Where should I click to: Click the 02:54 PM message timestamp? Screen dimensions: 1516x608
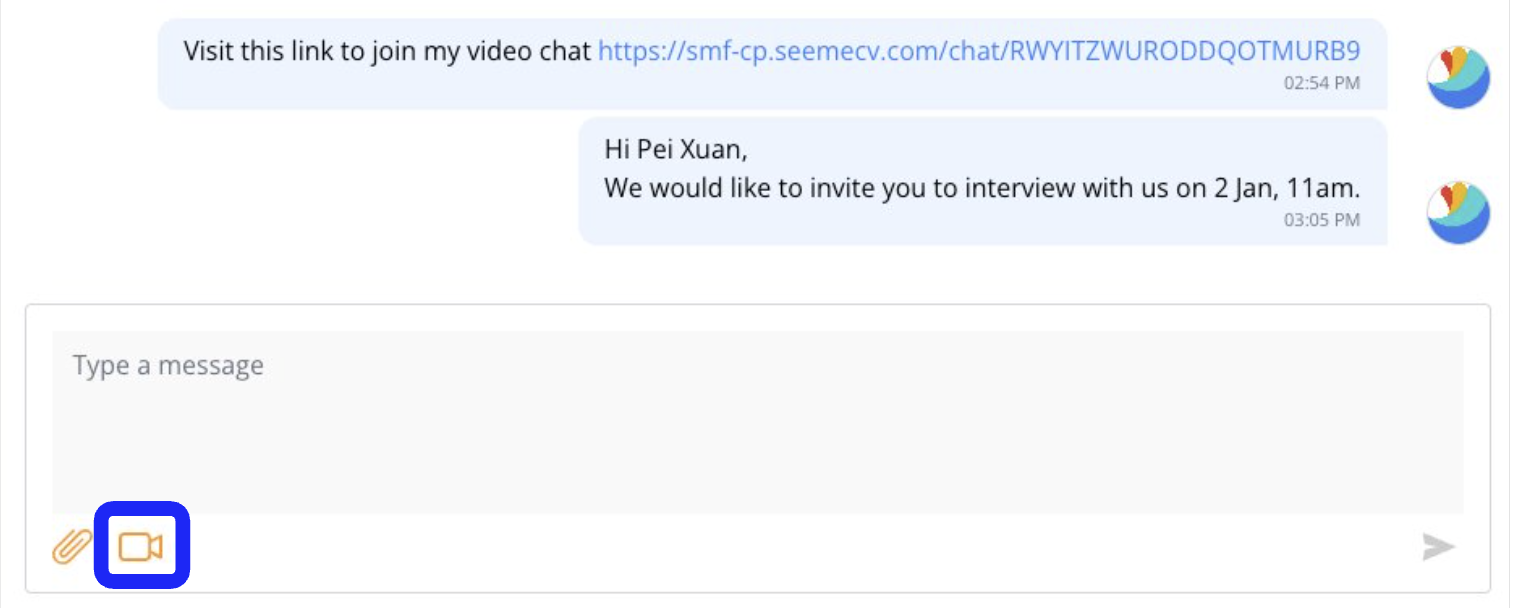tap(1321, 84)
